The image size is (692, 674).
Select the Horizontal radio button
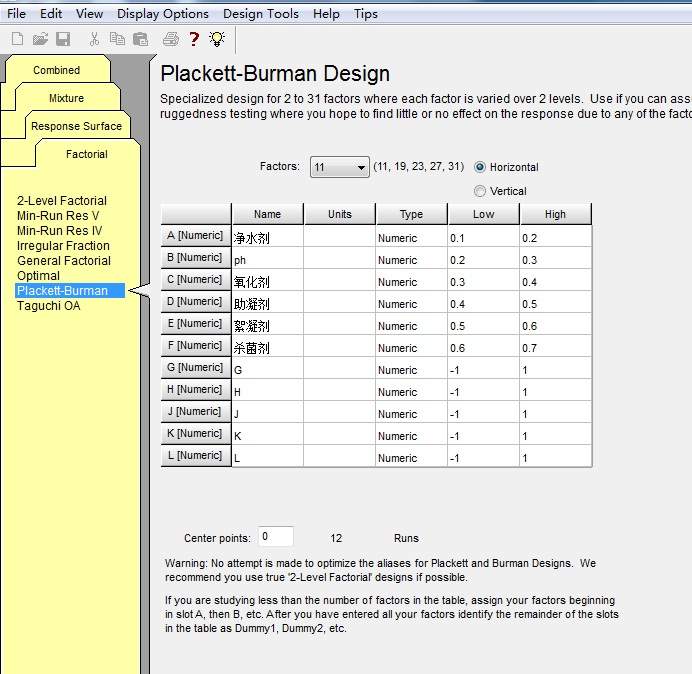pos(481,167)
